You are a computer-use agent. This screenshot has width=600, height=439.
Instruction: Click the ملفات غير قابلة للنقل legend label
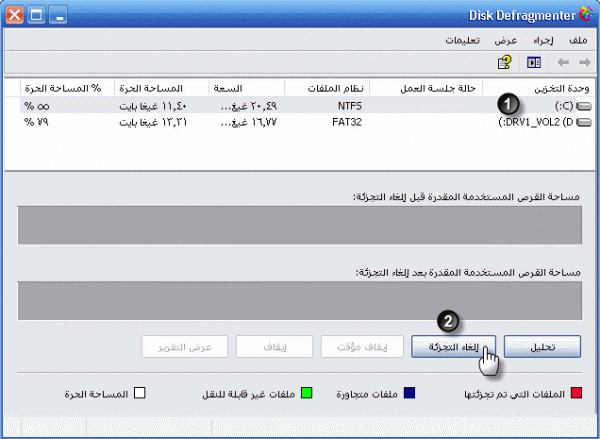pos(248,394)
